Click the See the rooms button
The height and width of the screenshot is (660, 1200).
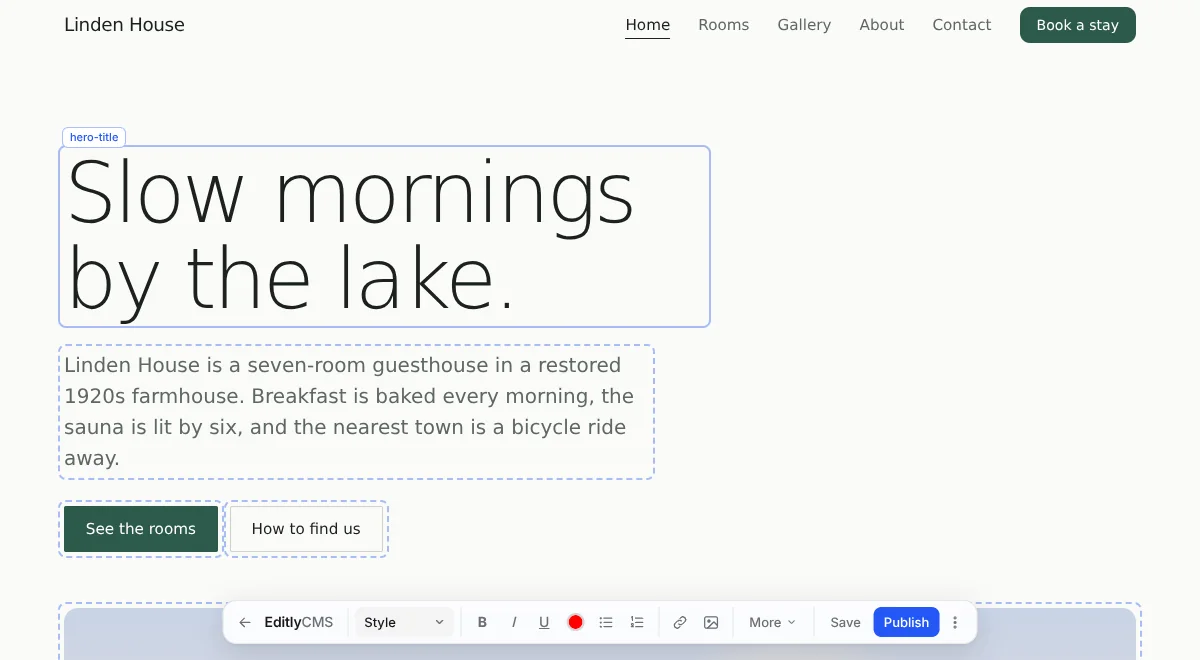[141, 529]
